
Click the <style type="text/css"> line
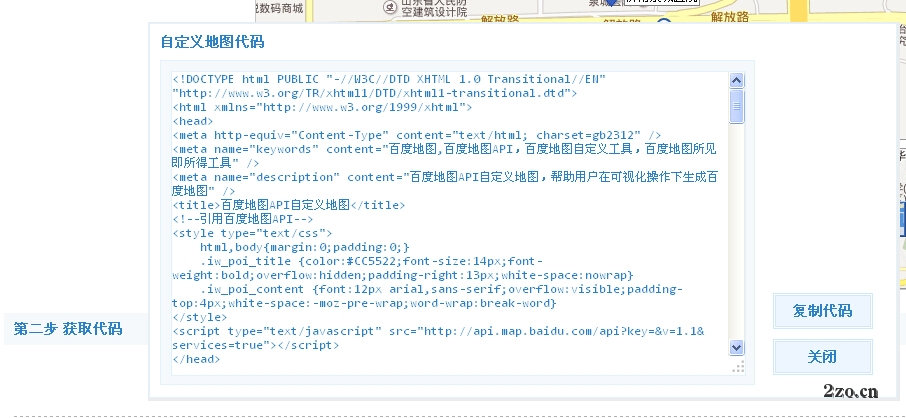pyautogui.click(x=253, y=234)
